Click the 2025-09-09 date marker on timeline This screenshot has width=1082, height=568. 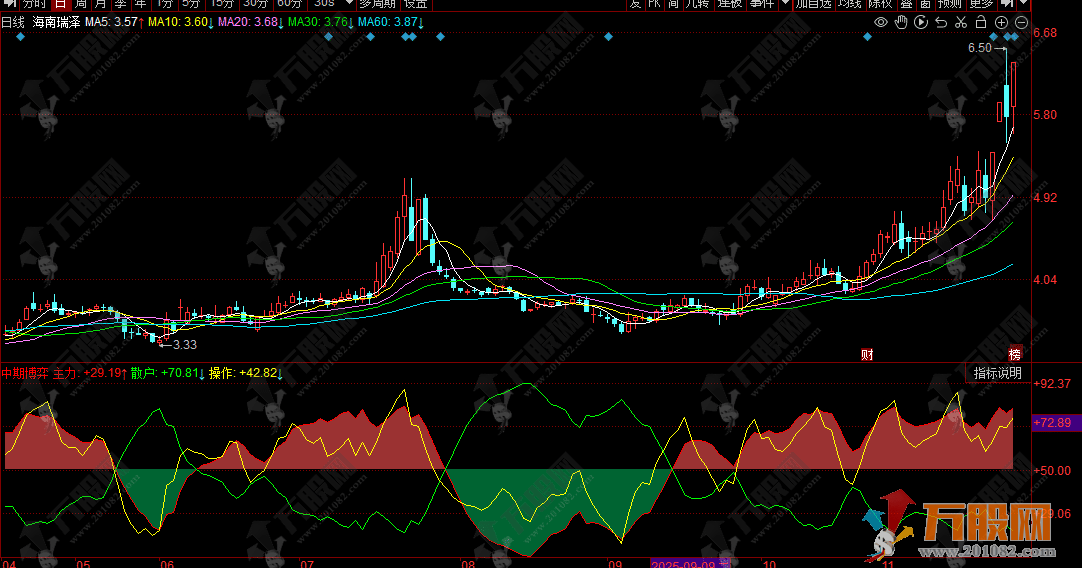pyautogui.click(x=684, y=564)
